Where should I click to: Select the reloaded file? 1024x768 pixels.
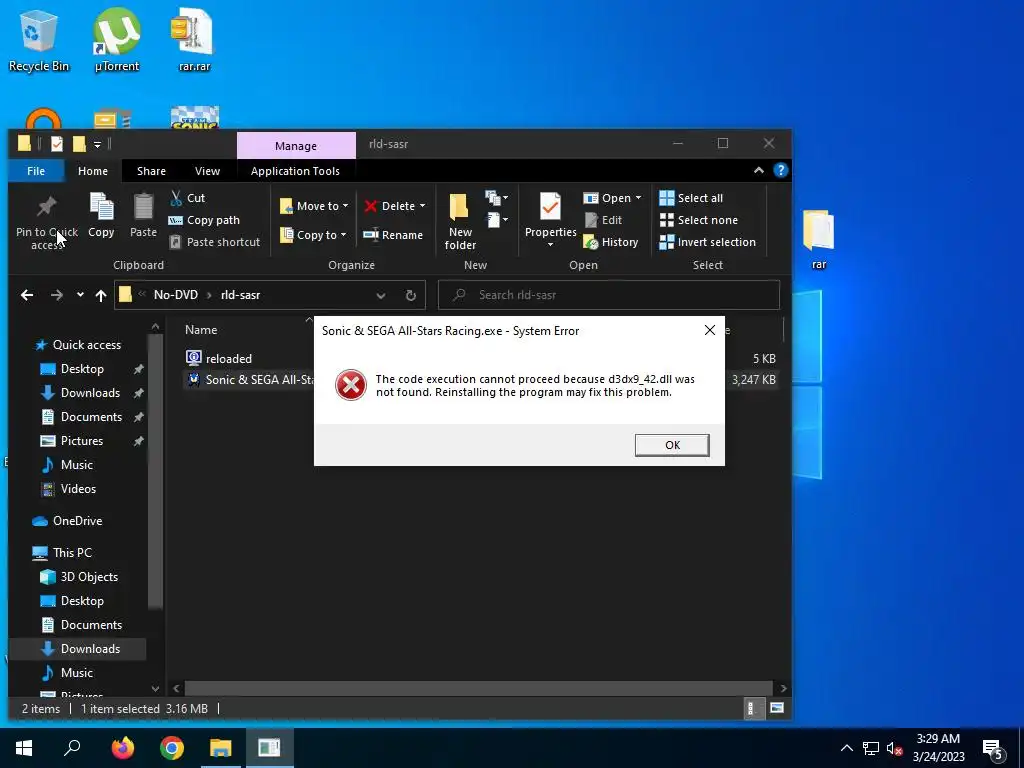pyautogui.click(x=228, y=359)
